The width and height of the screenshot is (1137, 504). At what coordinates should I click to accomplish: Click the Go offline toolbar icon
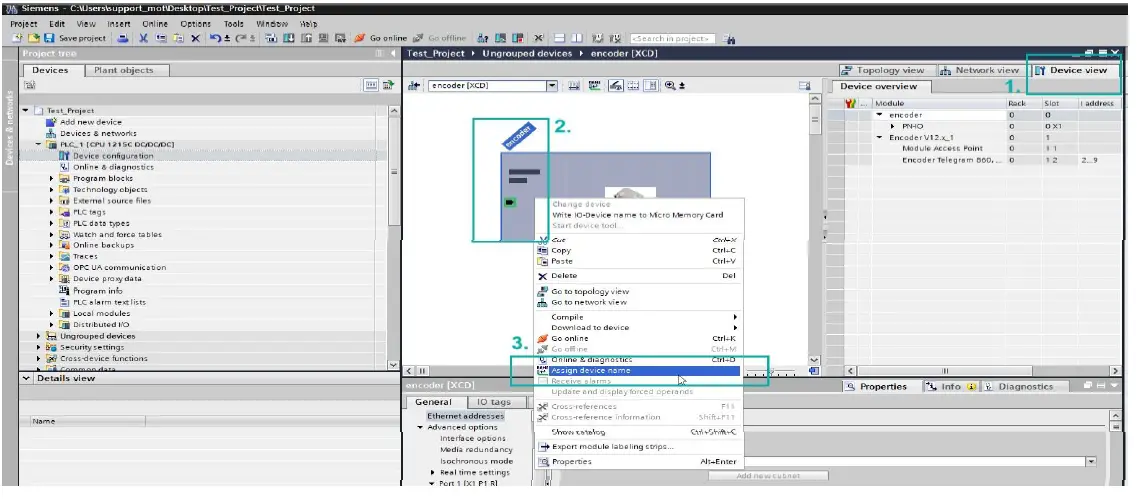[x=418, y=38]
